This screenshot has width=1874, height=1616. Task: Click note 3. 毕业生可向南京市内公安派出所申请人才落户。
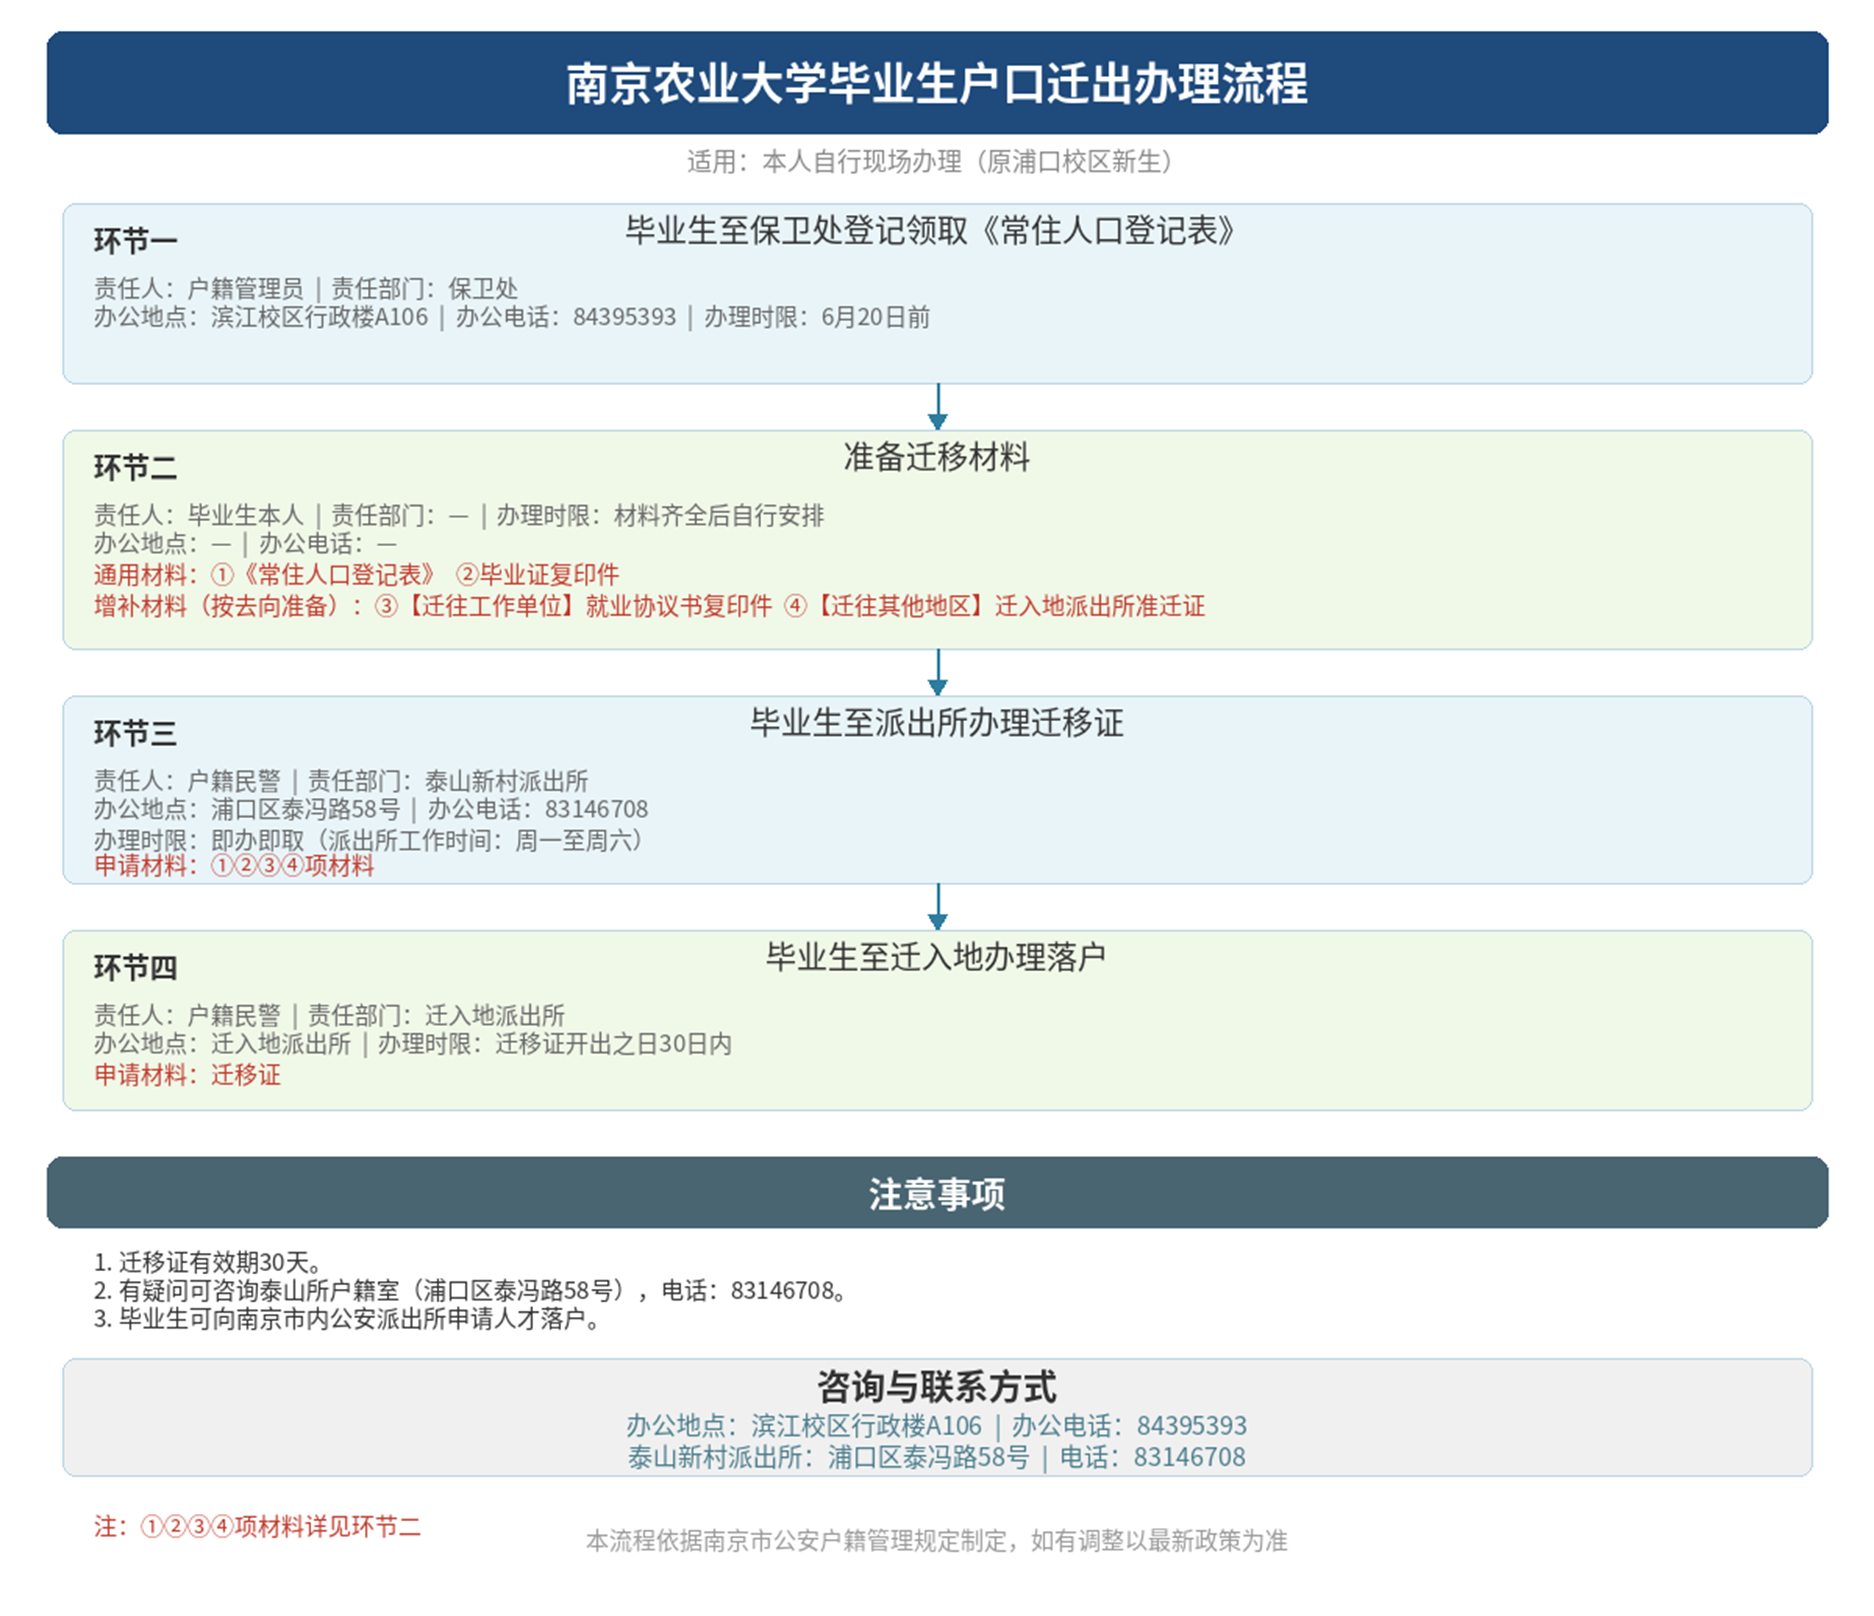[351, 1319]
